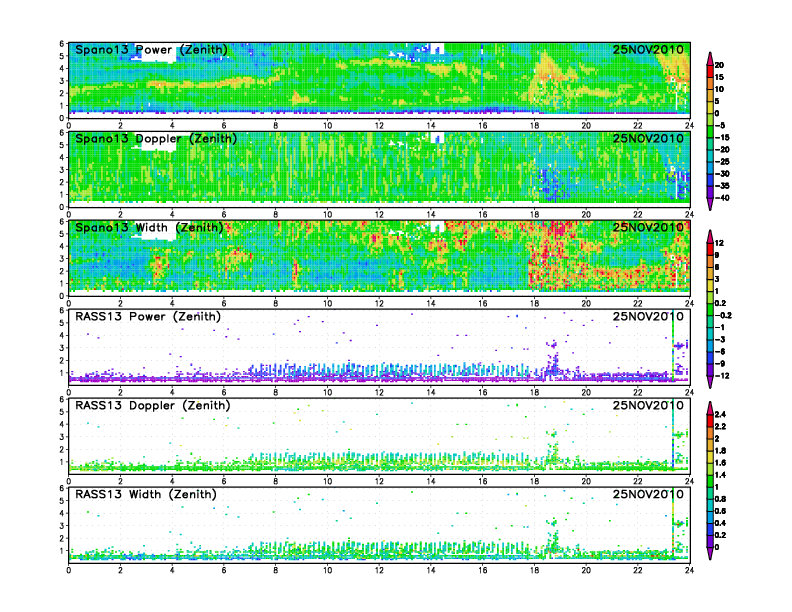This screenshot has width=792, height=612.
Task: Click the '1.8' label on the bottom color bar
Action: tap(720, 450)
